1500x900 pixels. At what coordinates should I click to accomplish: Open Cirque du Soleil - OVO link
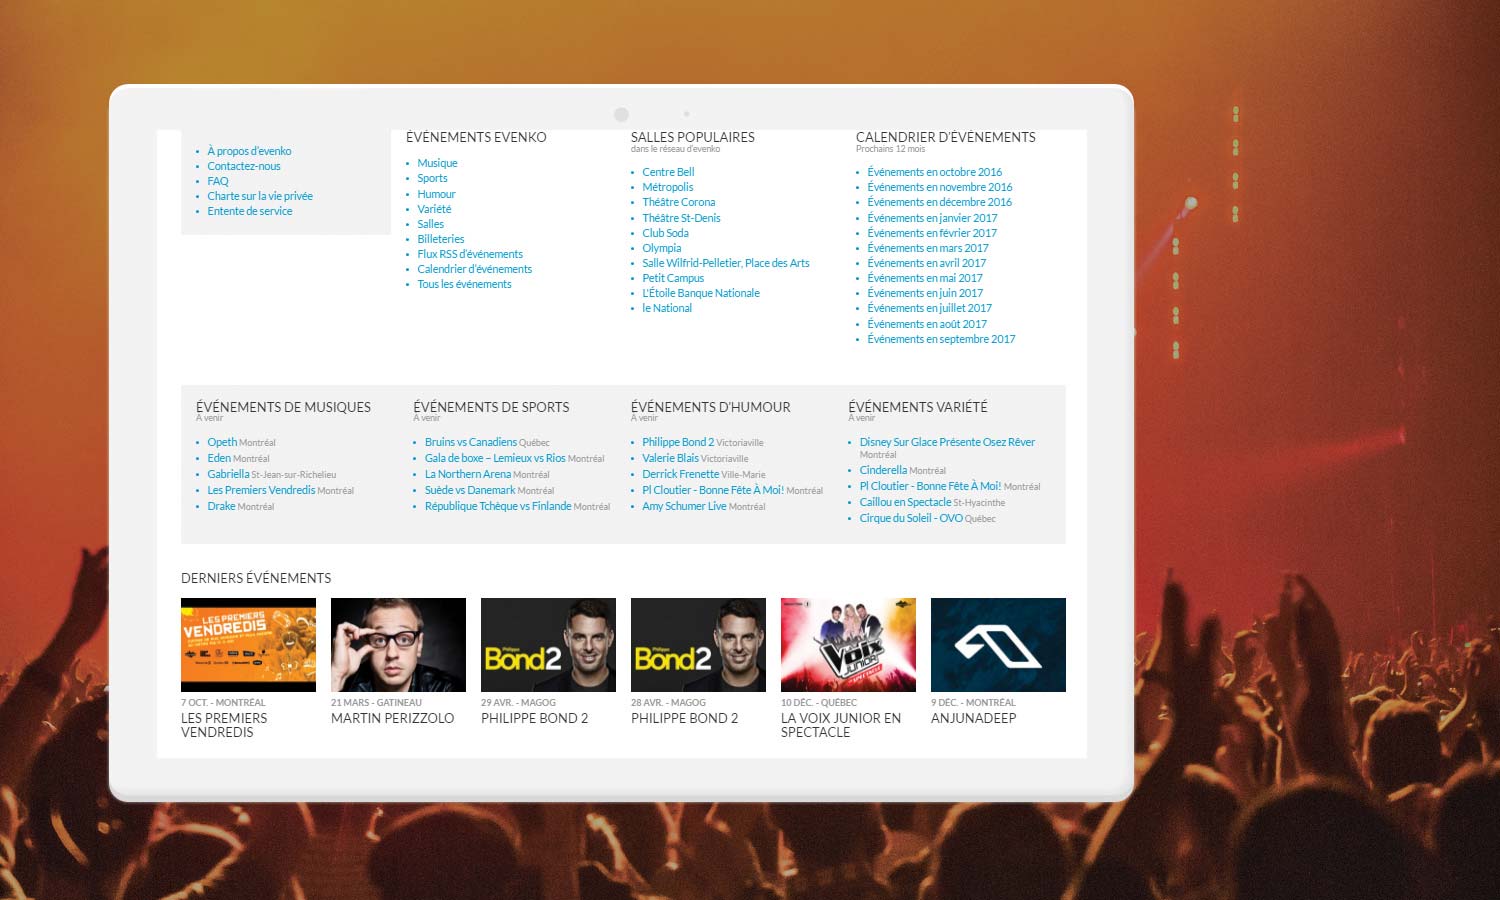(911, 518)
